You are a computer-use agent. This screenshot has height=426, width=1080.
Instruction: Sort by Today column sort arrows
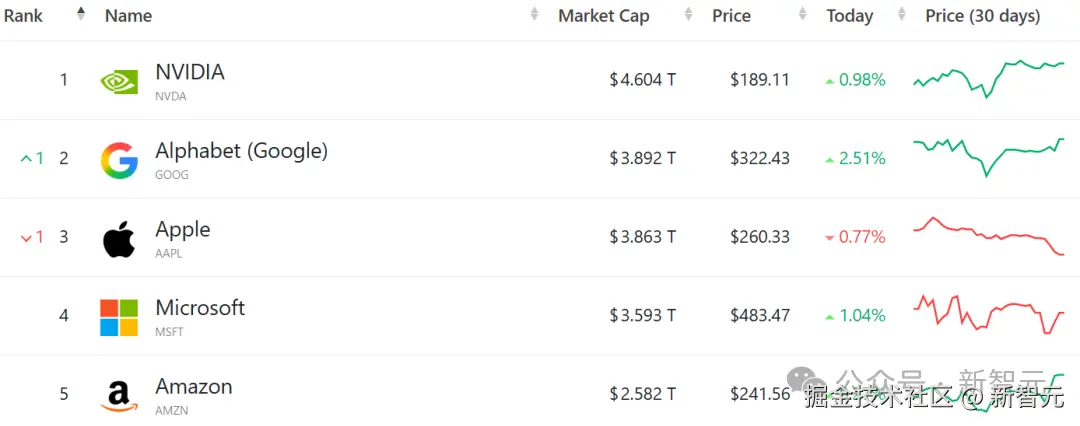pyautogui.click(x=902, y=15)
